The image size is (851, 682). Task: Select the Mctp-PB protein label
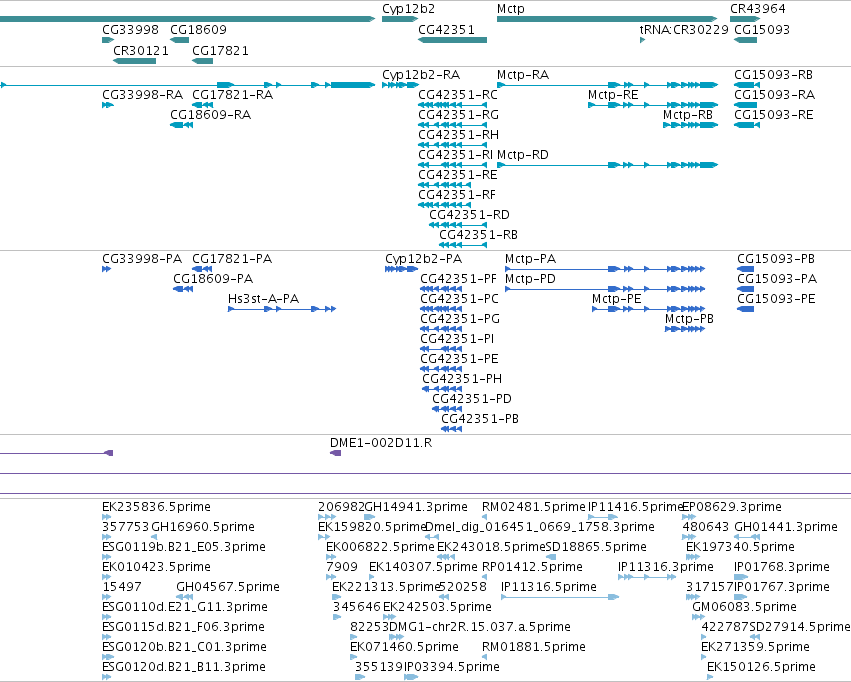[689, 319]
